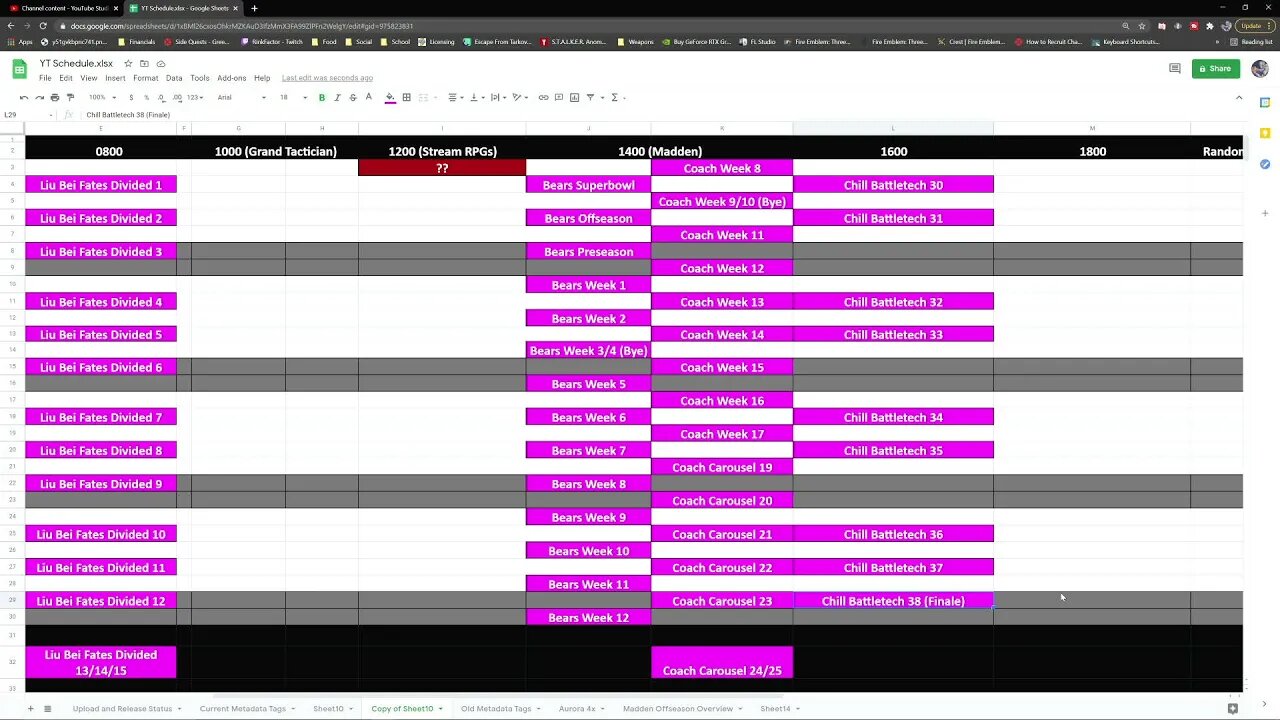This screenshot has width=1280, height=720.
Task: Move document with folder icon
Action: click(x=144, y=63)
